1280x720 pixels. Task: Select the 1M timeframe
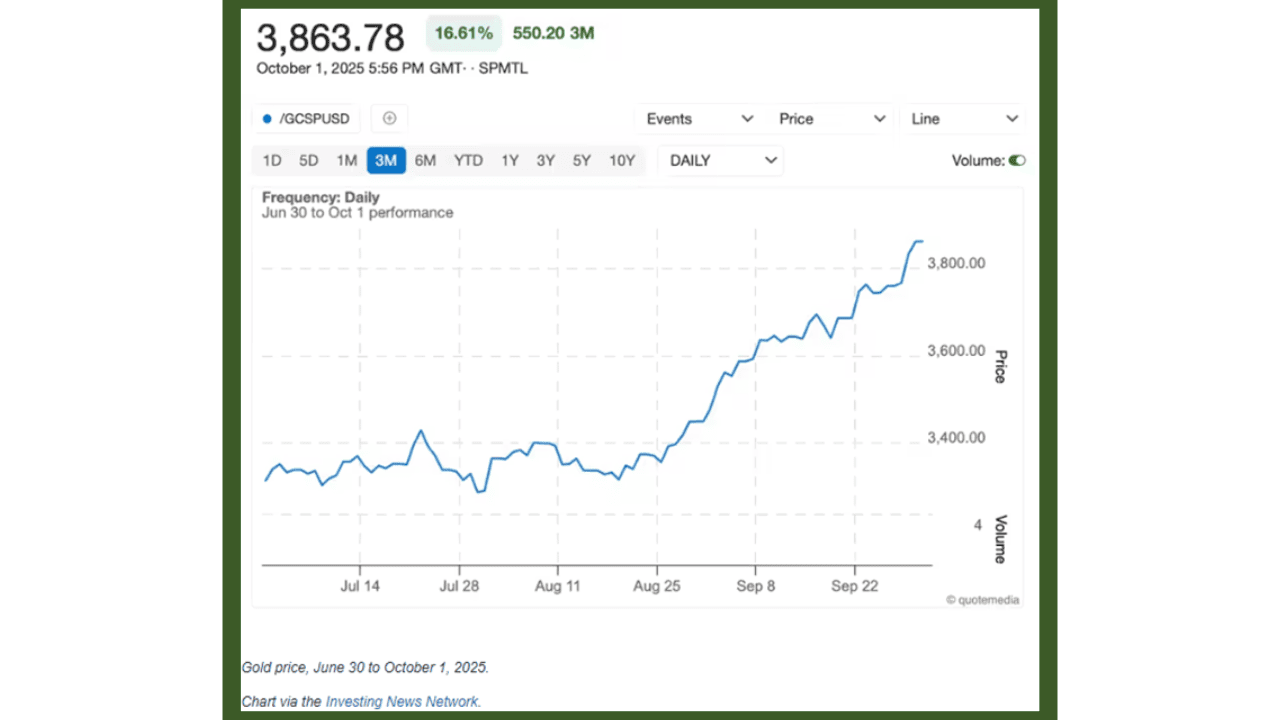[x=346, y=160]
